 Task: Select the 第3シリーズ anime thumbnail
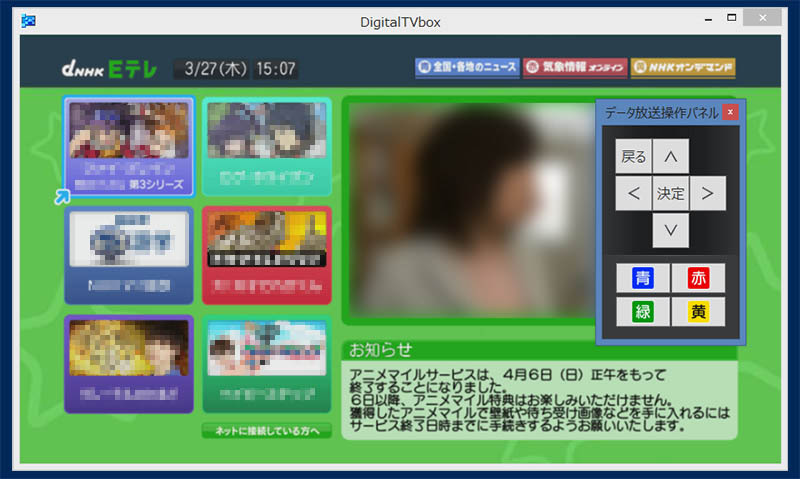[x=128, y=148]
